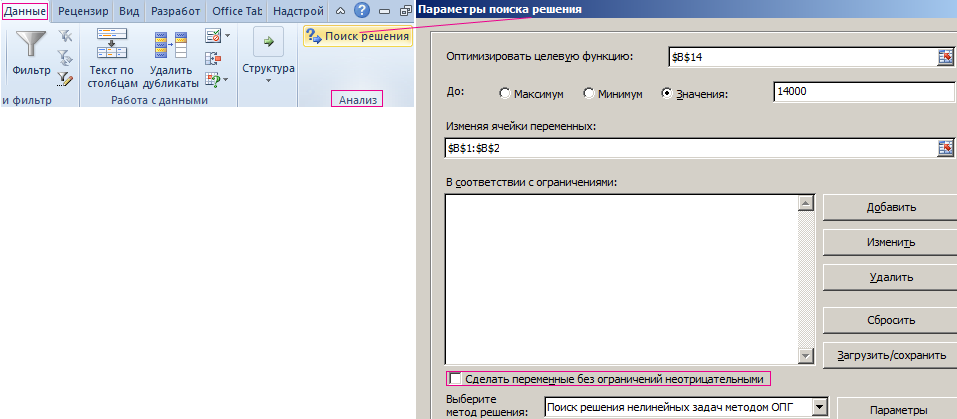Image resolution: width=957 pixels, height=419 pixels.
Task: Open Advanced filter with pencil icon
Action: point(65,78)
